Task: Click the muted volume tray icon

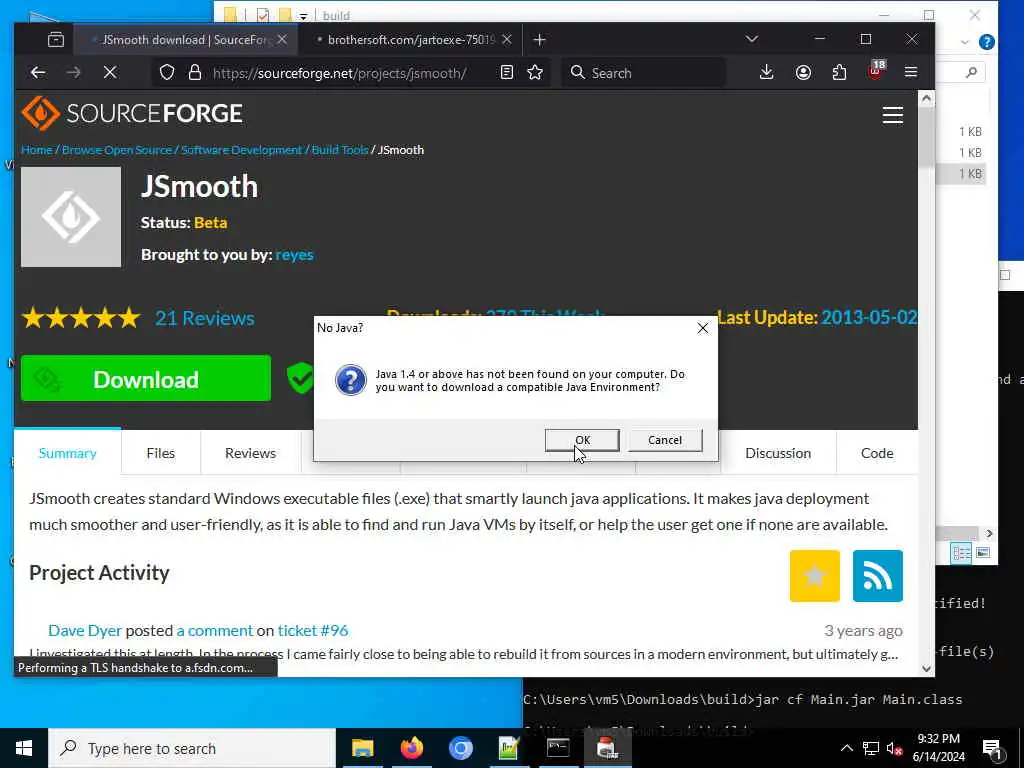Action: [x=894, y=748]
